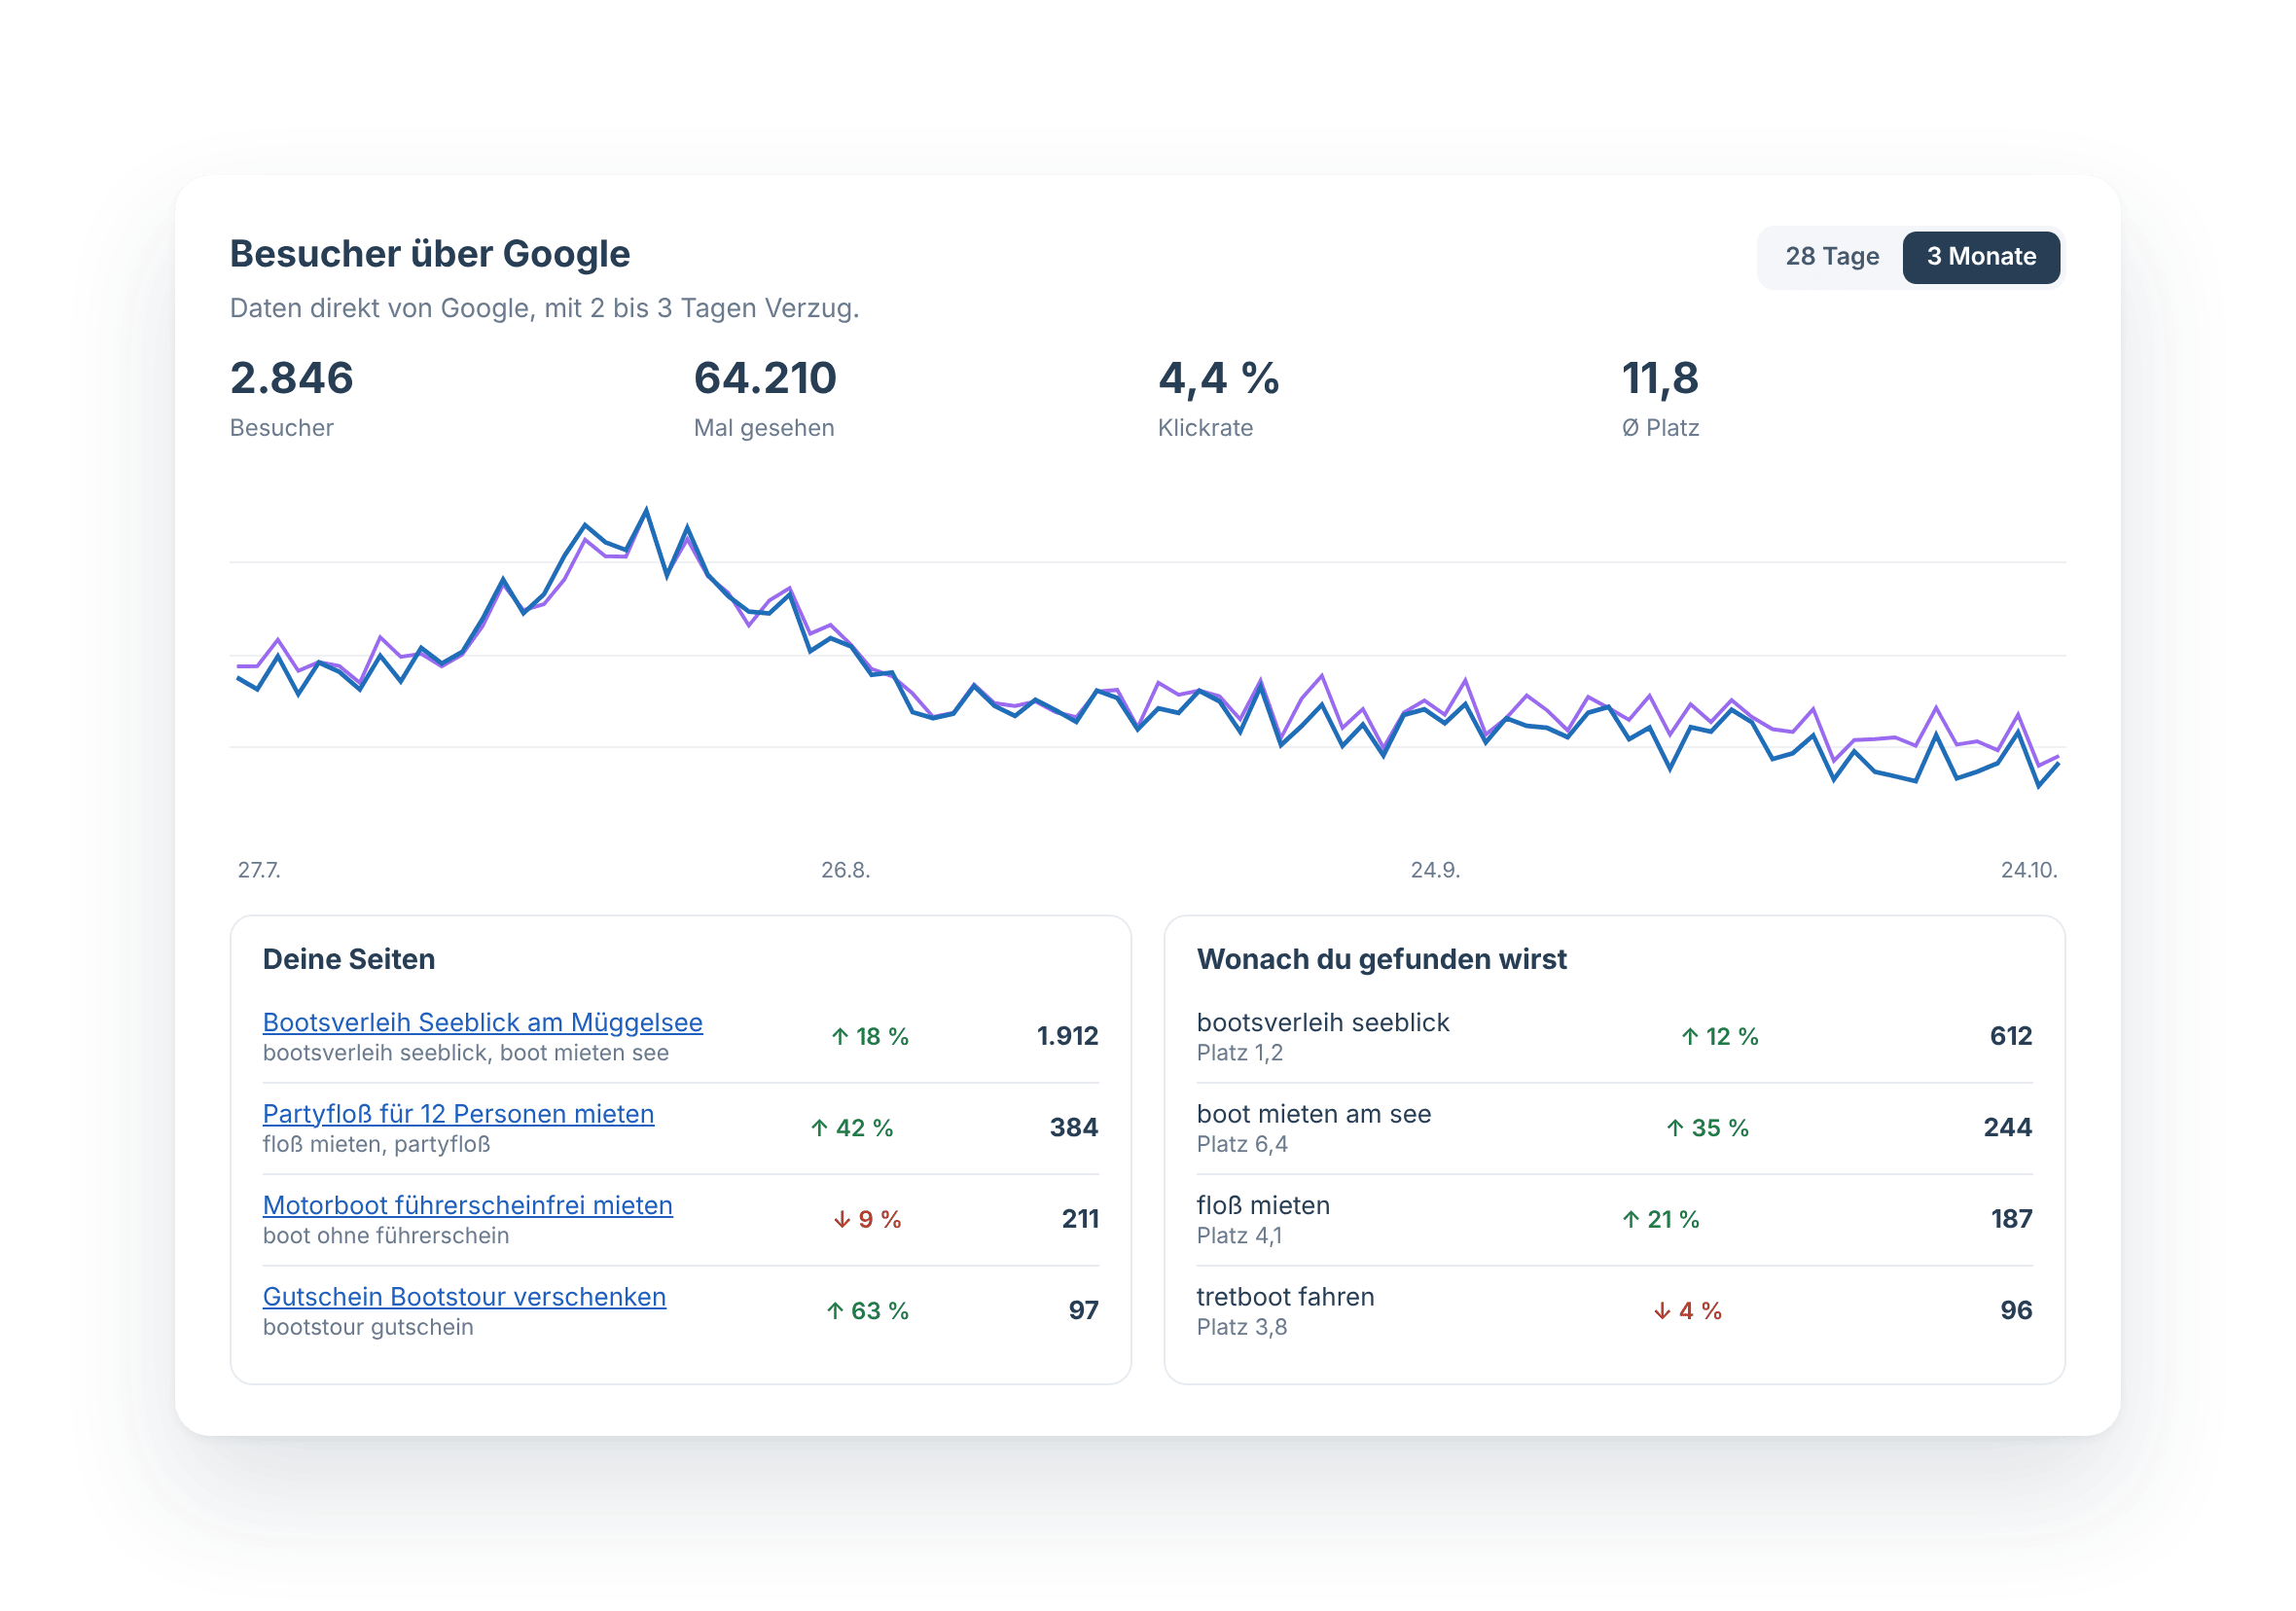Screen dimensions: 2296x1611
Task: Click the up 42 % trend indicator
Action: coord(851,1127)
